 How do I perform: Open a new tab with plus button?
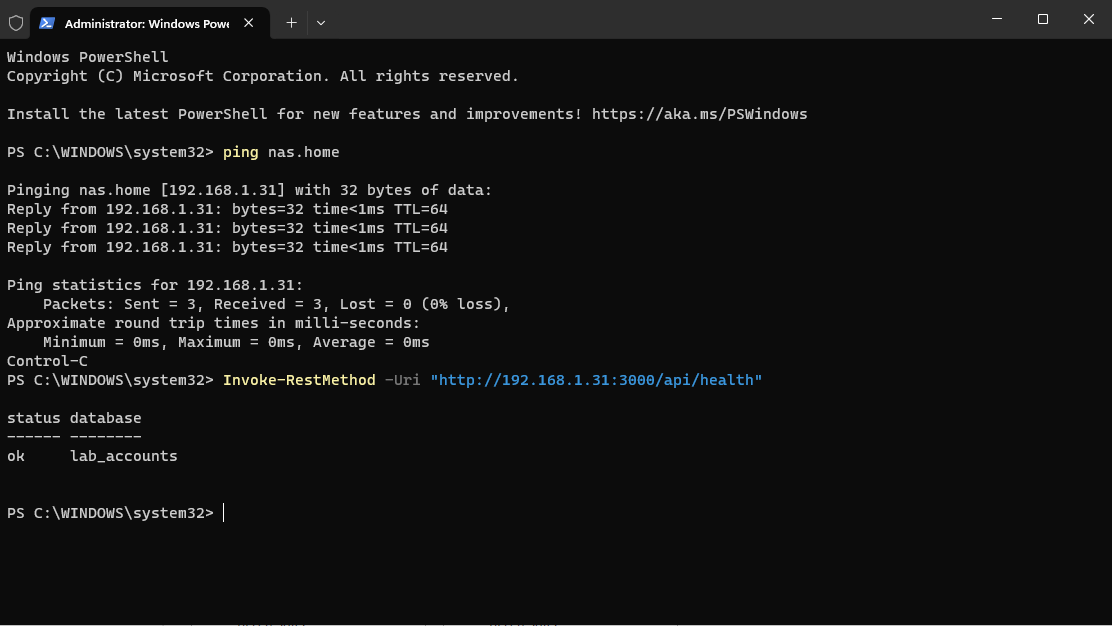click(x=291, y=23)
